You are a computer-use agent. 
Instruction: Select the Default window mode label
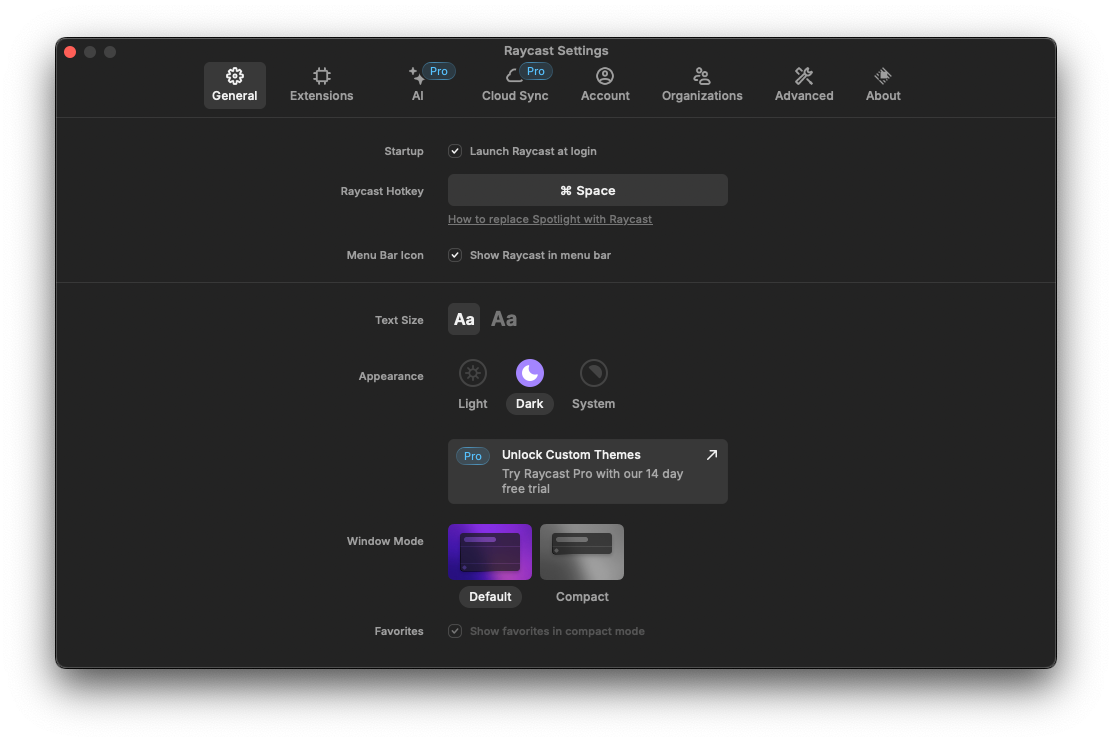tap(490, 597)
